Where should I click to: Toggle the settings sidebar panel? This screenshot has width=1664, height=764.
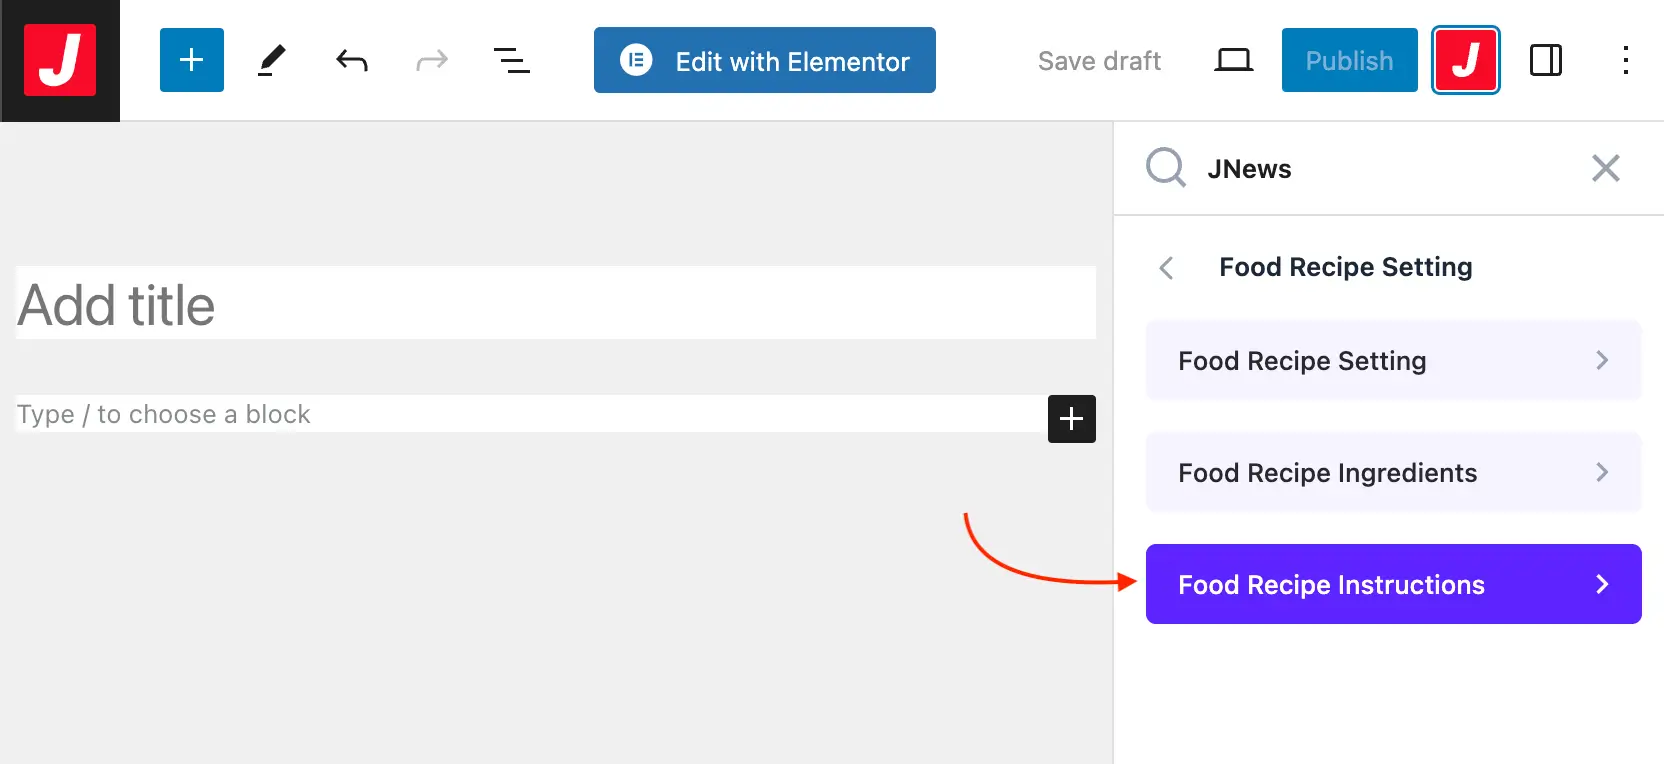click(1545, 61)
